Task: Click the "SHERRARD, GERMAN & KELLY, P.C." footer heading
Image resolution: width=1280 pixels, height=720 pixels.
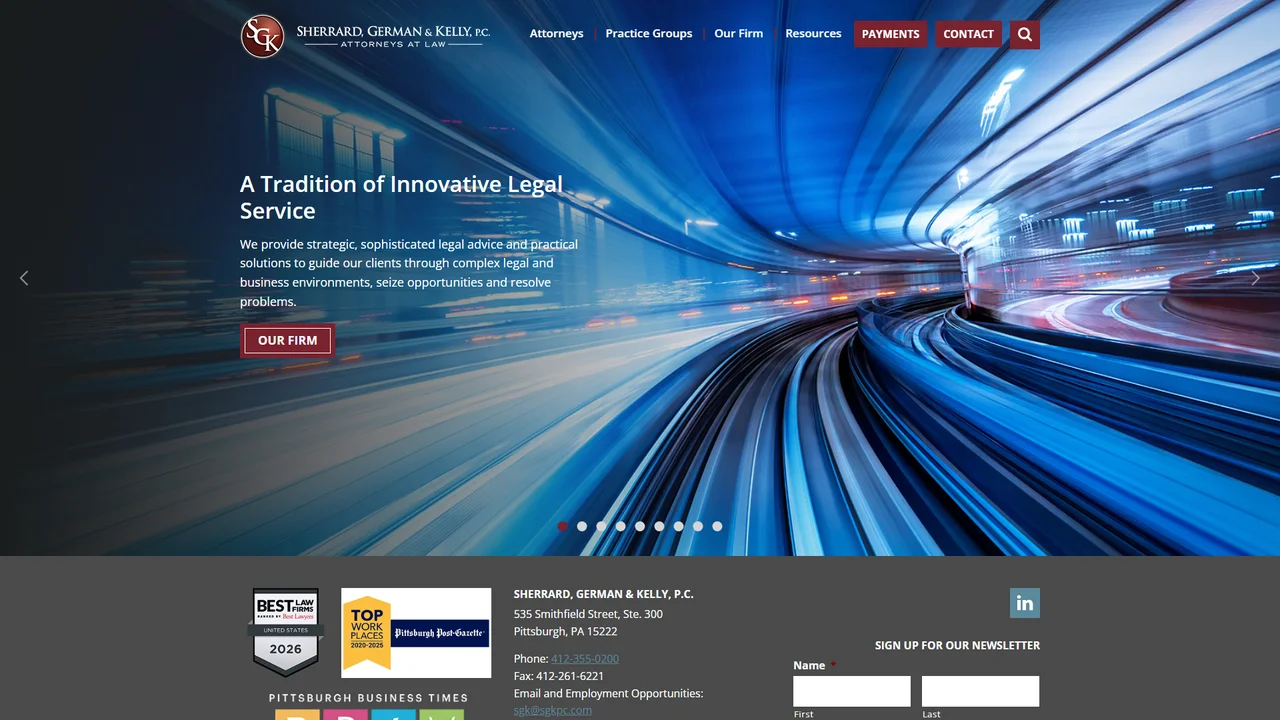Action: [604, 594]
